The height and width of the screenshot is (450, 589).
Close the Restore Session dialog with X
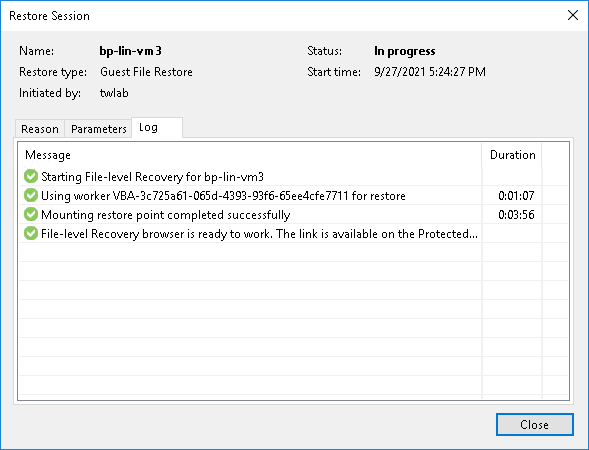[573, 15]
